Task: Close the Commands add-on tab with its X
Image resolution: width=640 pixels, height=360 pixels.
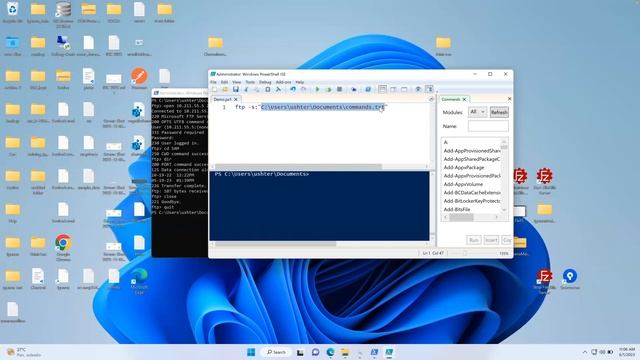Action: click(x=464, y=99)
